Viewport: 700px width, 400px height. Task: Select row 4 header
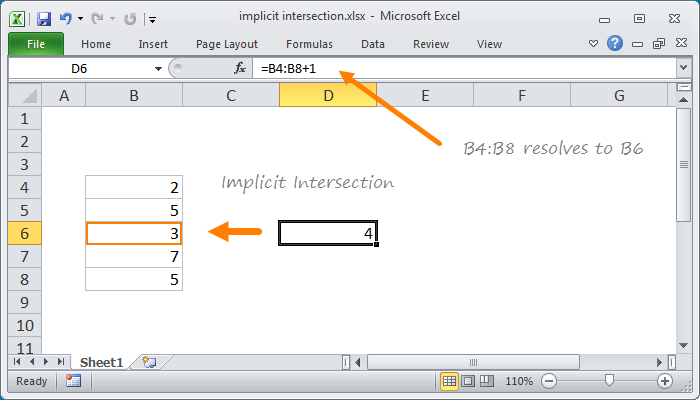(x=25, y=188)
